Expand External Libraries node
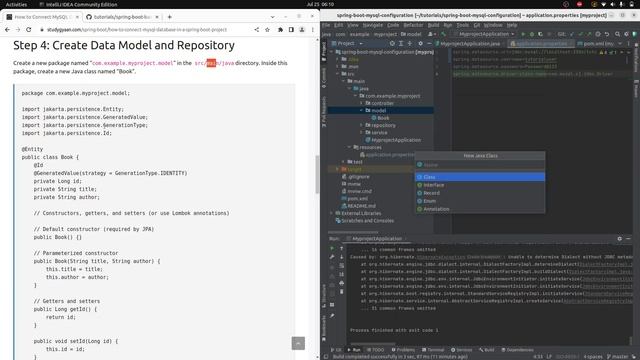The width and height of the screenshot is (640, 360). coord(331,213)
